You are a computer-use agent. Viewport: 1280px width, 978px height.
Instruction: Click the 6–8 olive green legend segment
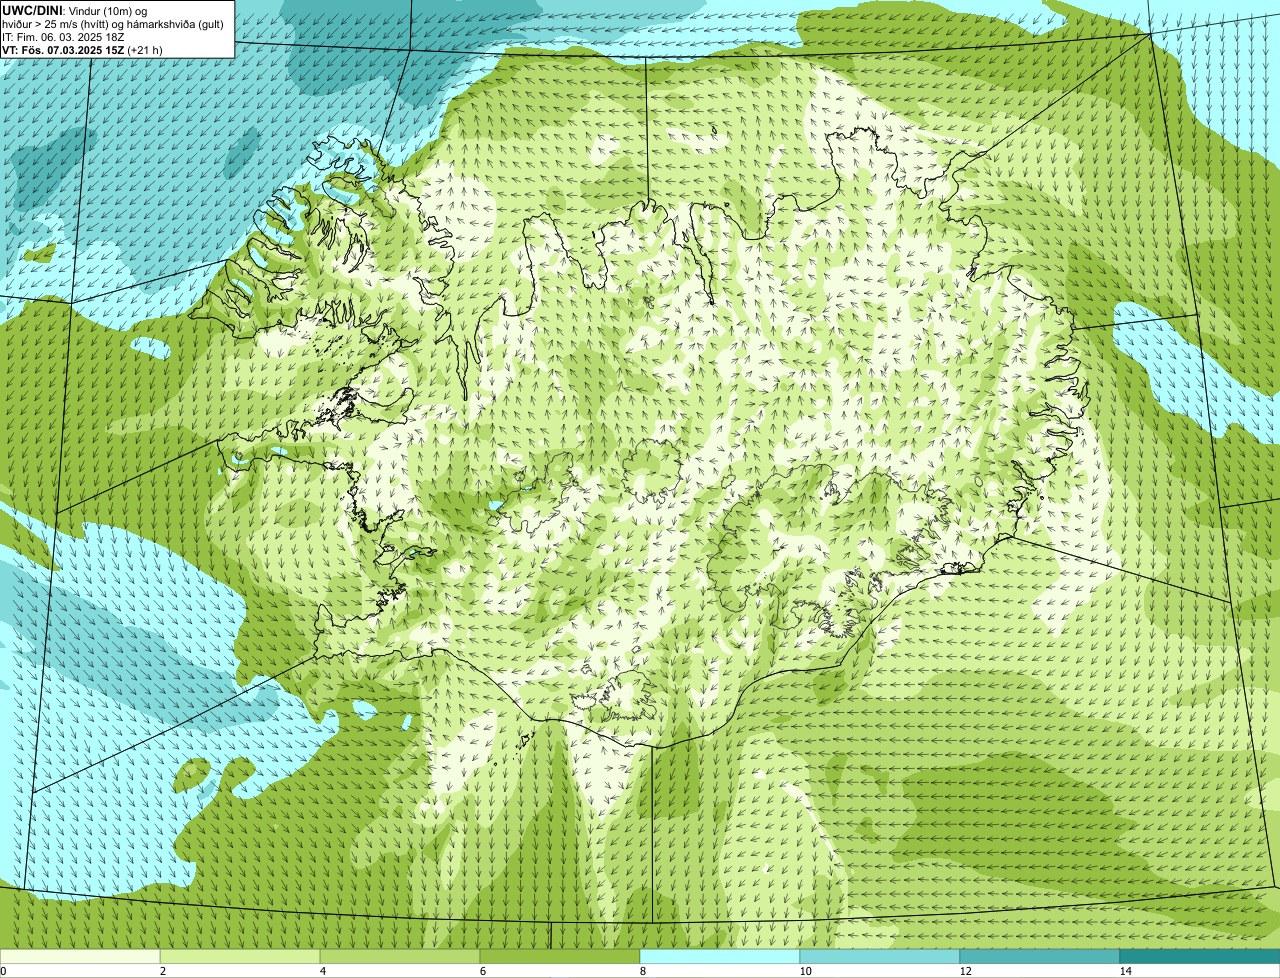tap(560, 957)
